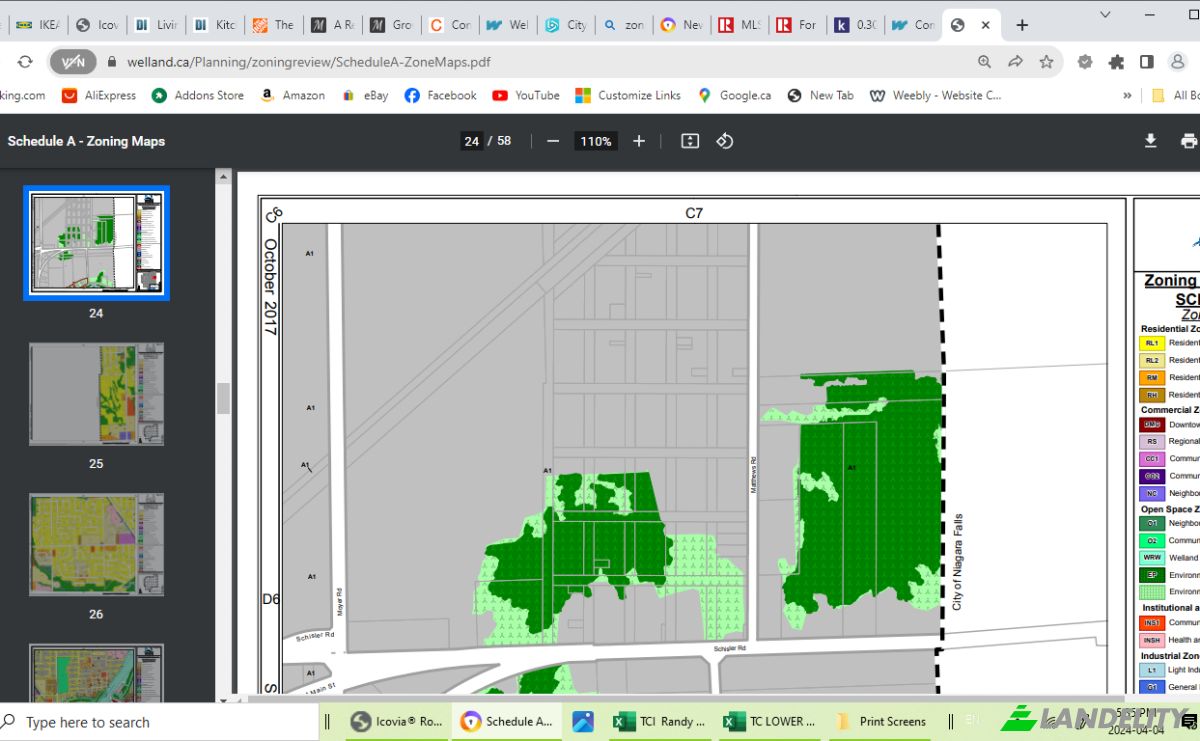This screenshot has width=1200, height=741.
Task: Expand the tab search chevron
Action: (x=1104, y=15)
